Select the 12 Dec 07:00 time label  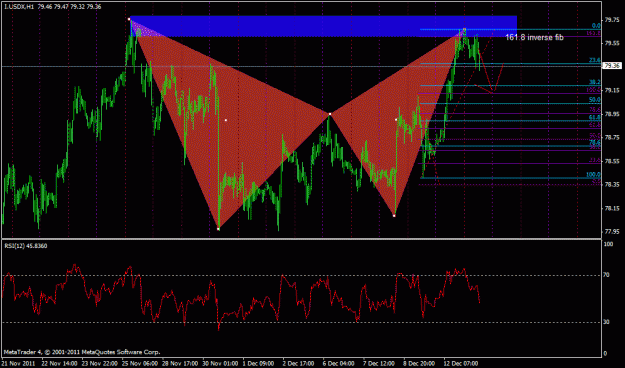pyautogui.click(x=461, y=364)
